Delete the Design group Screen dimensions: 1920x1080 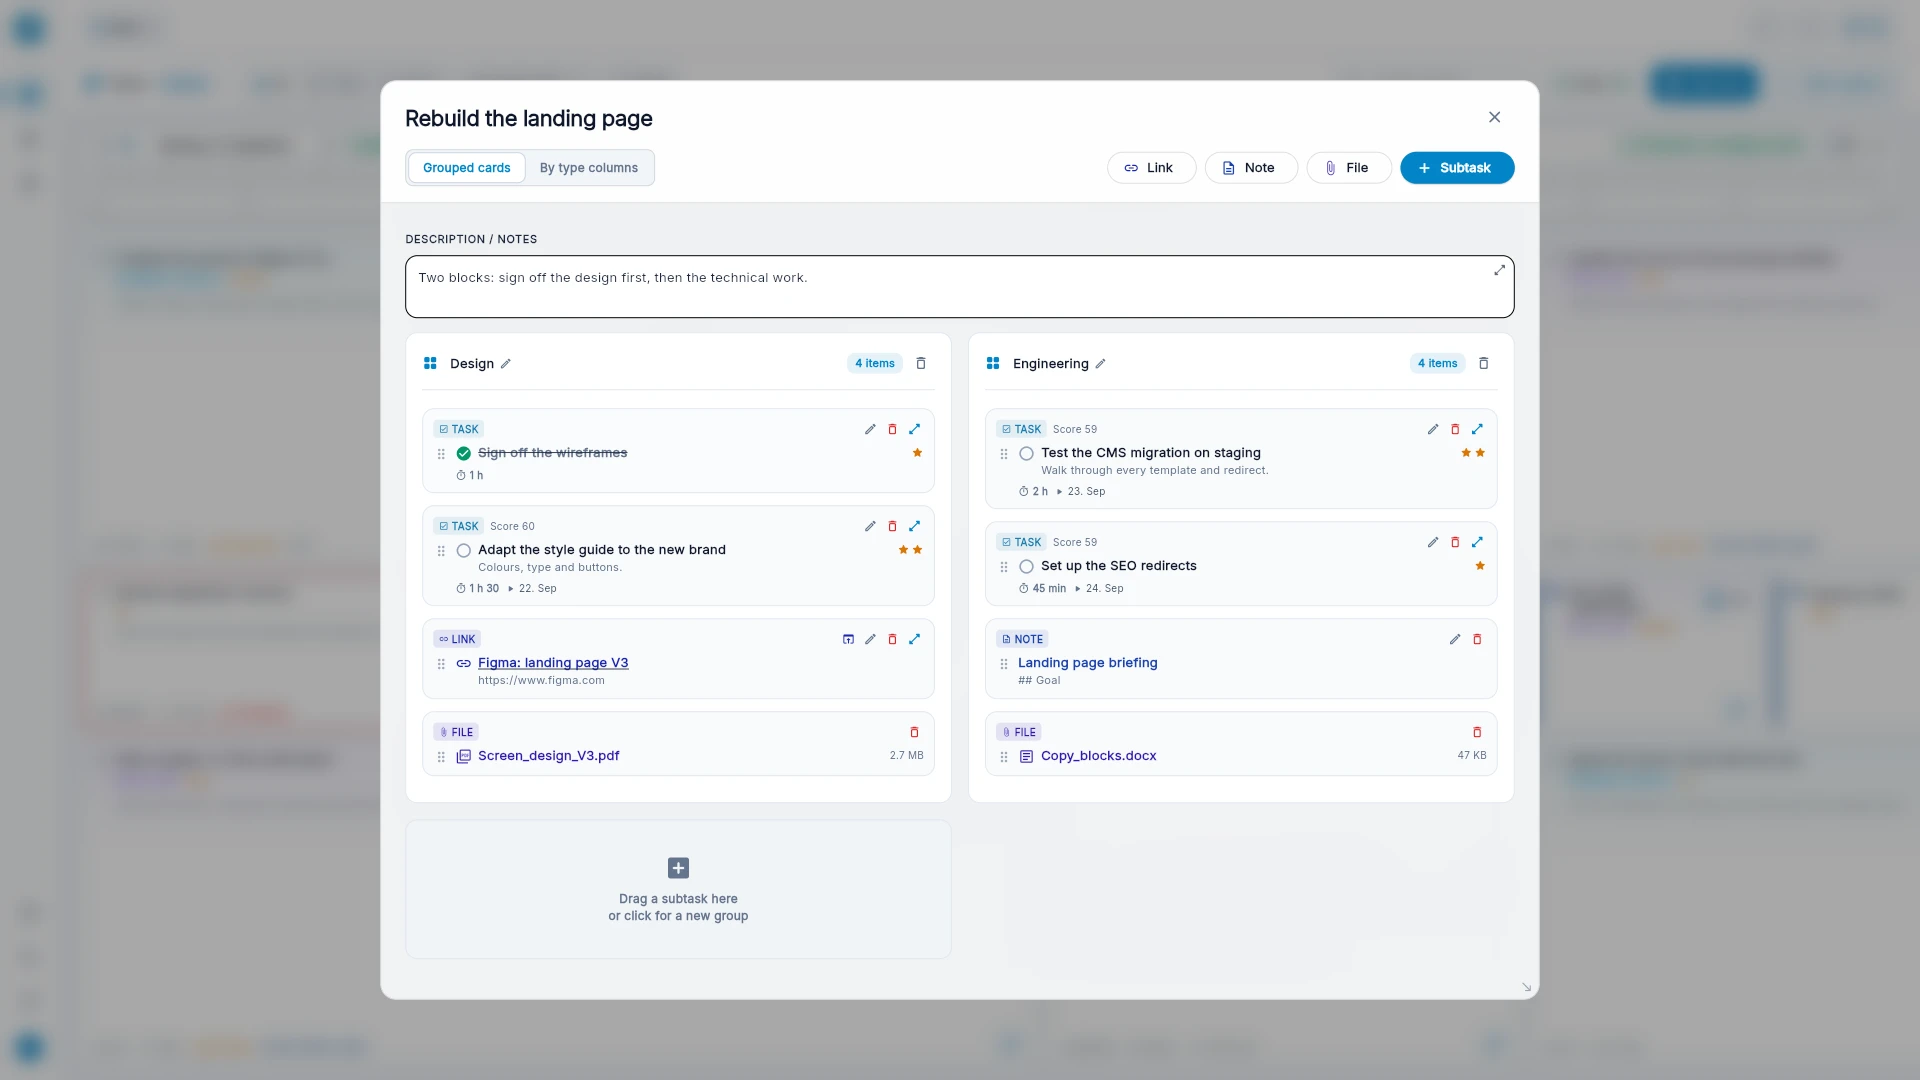pyautogui.click(x=921, y=363)
